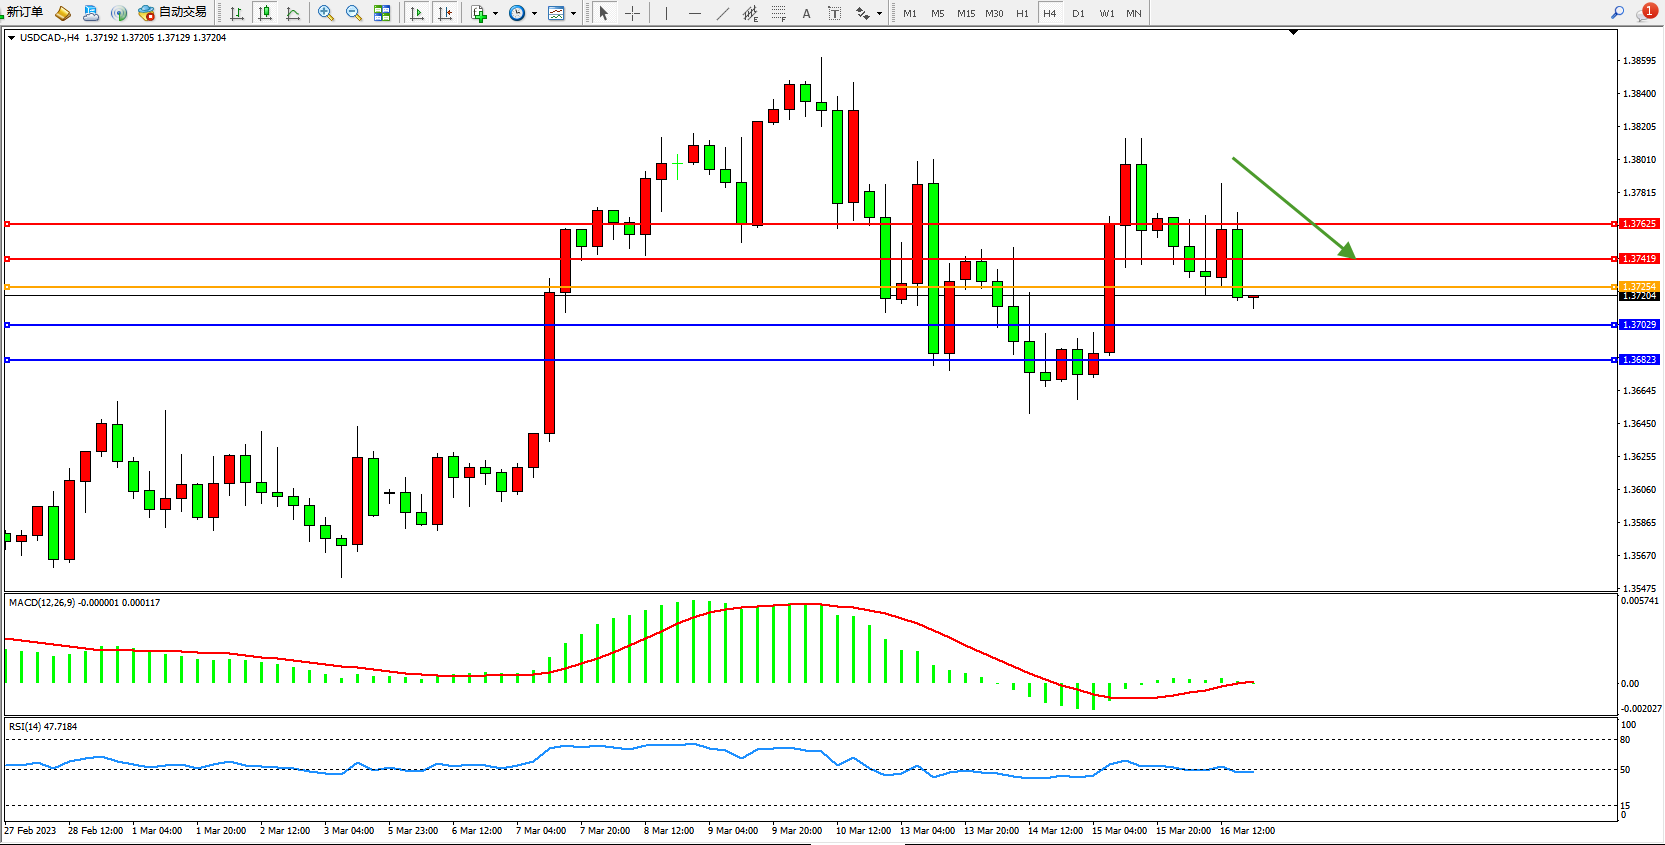Viewport: 1665px width, 845px height.
Task: Click the zoom in magnifier icon
Action: point(325,13)
